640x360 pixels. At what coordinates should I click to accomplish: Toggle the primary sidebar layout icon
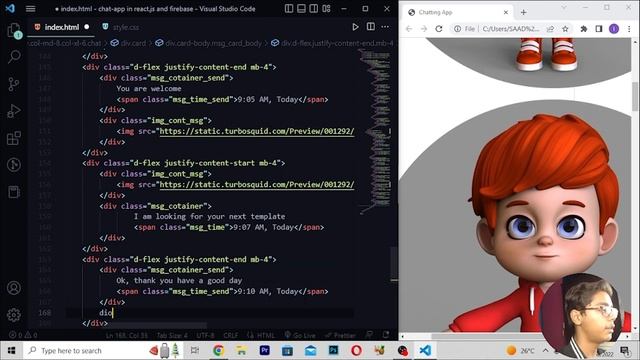click(x=289, y=9)
